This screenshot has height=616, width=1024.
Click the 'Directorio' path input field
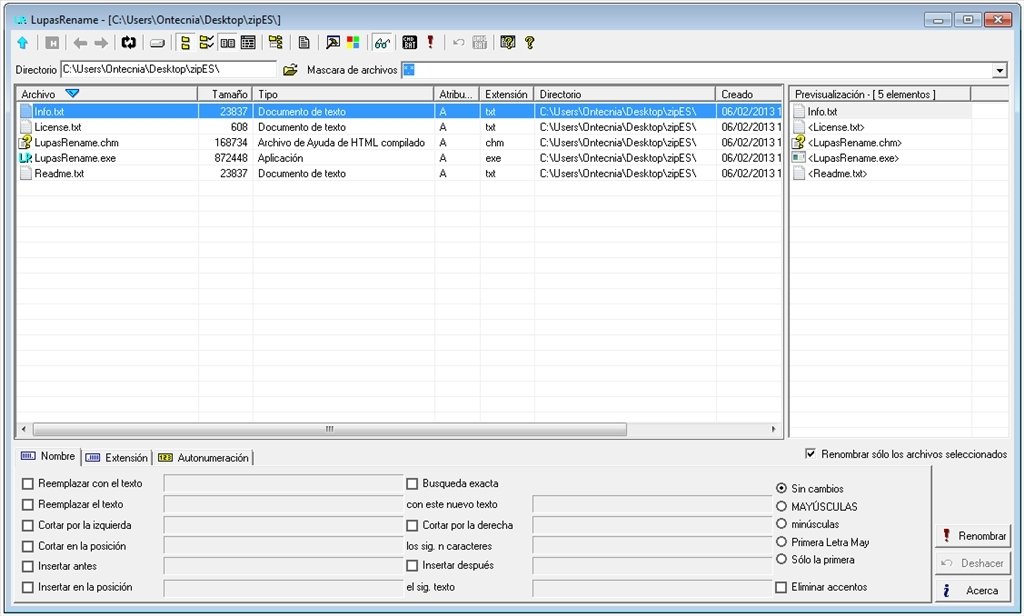tap(168, 69)
